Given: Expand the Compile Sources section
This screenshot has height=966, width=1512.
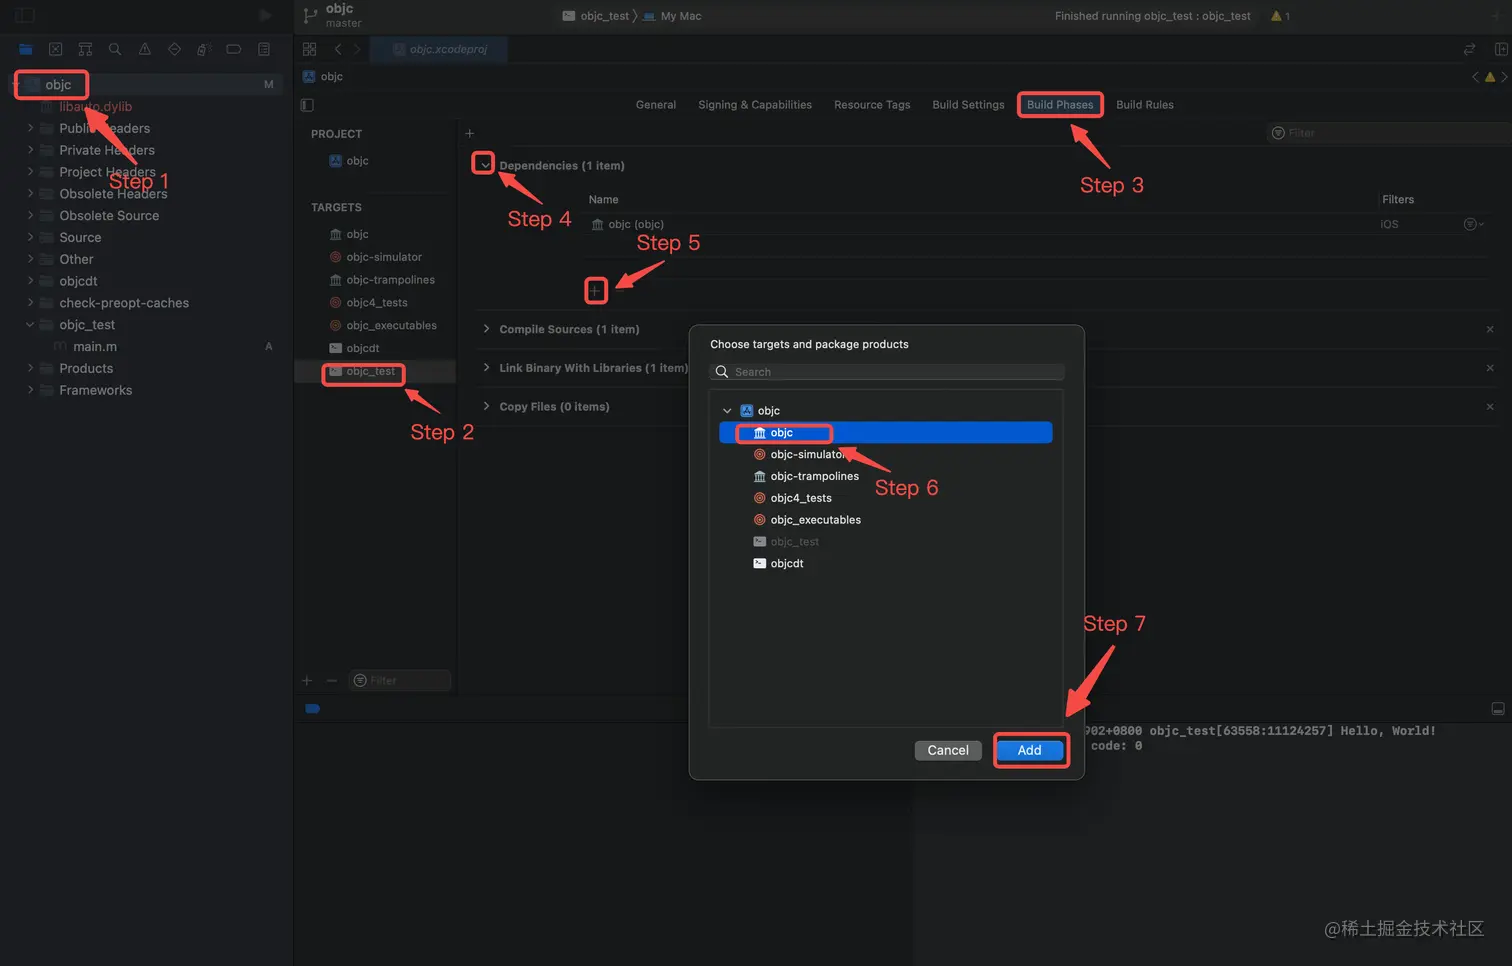Looking at the screenshot, I should tap(486, 329).
